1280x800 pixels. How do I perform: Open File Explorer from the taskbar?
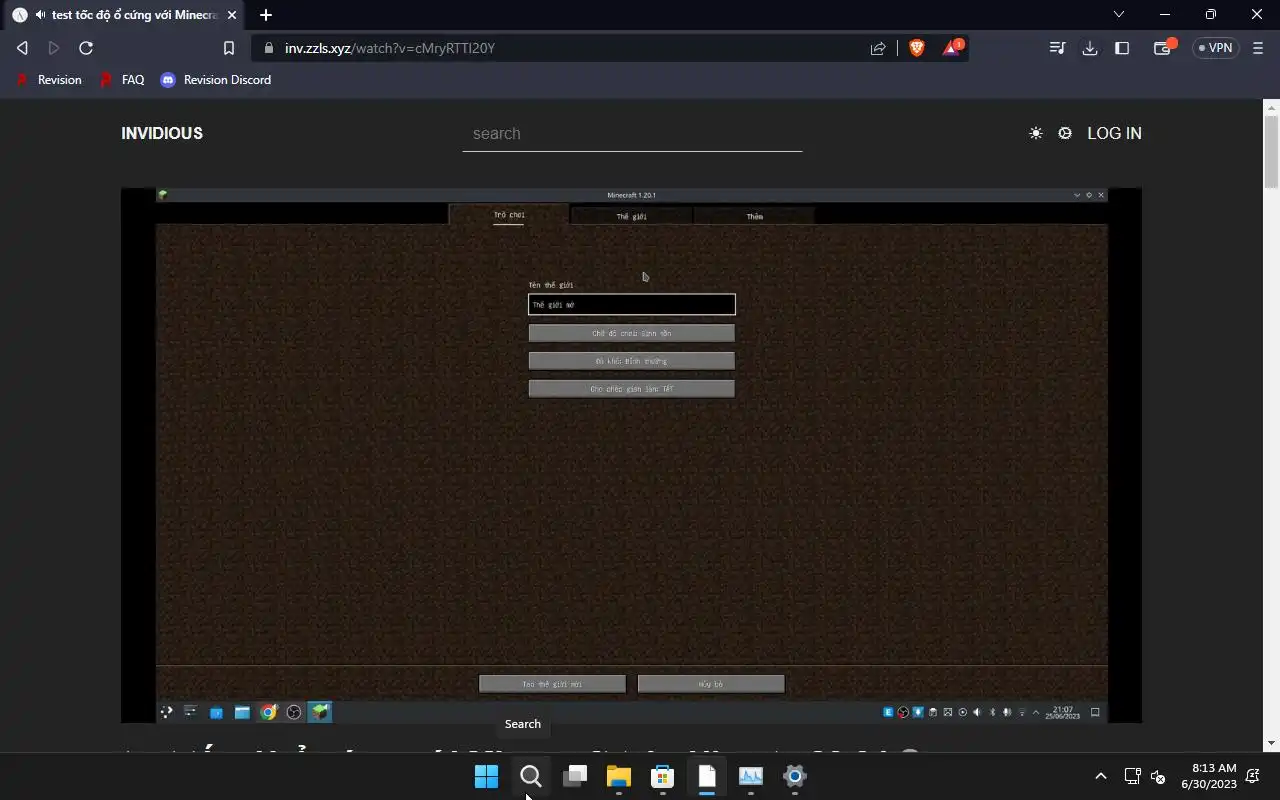(618, 776)
